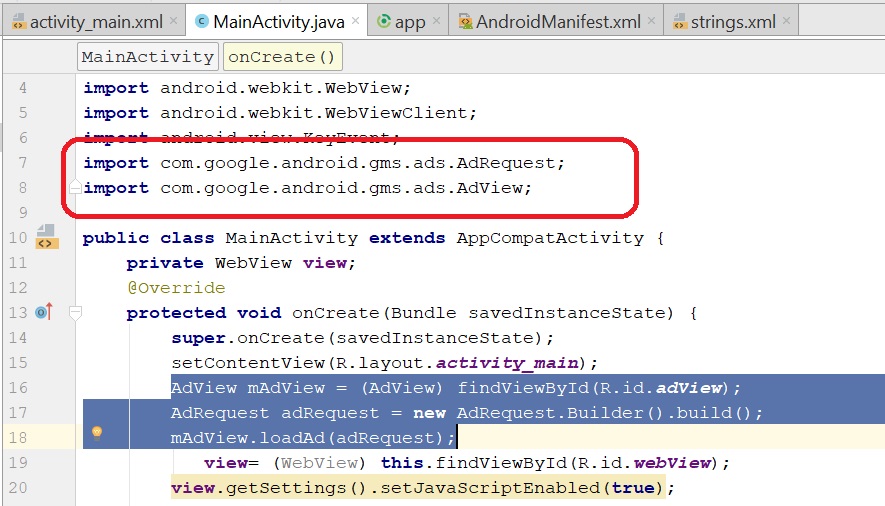Click the MainActivity.java class icon
885x506 pixels.
[x=201, y=21]
